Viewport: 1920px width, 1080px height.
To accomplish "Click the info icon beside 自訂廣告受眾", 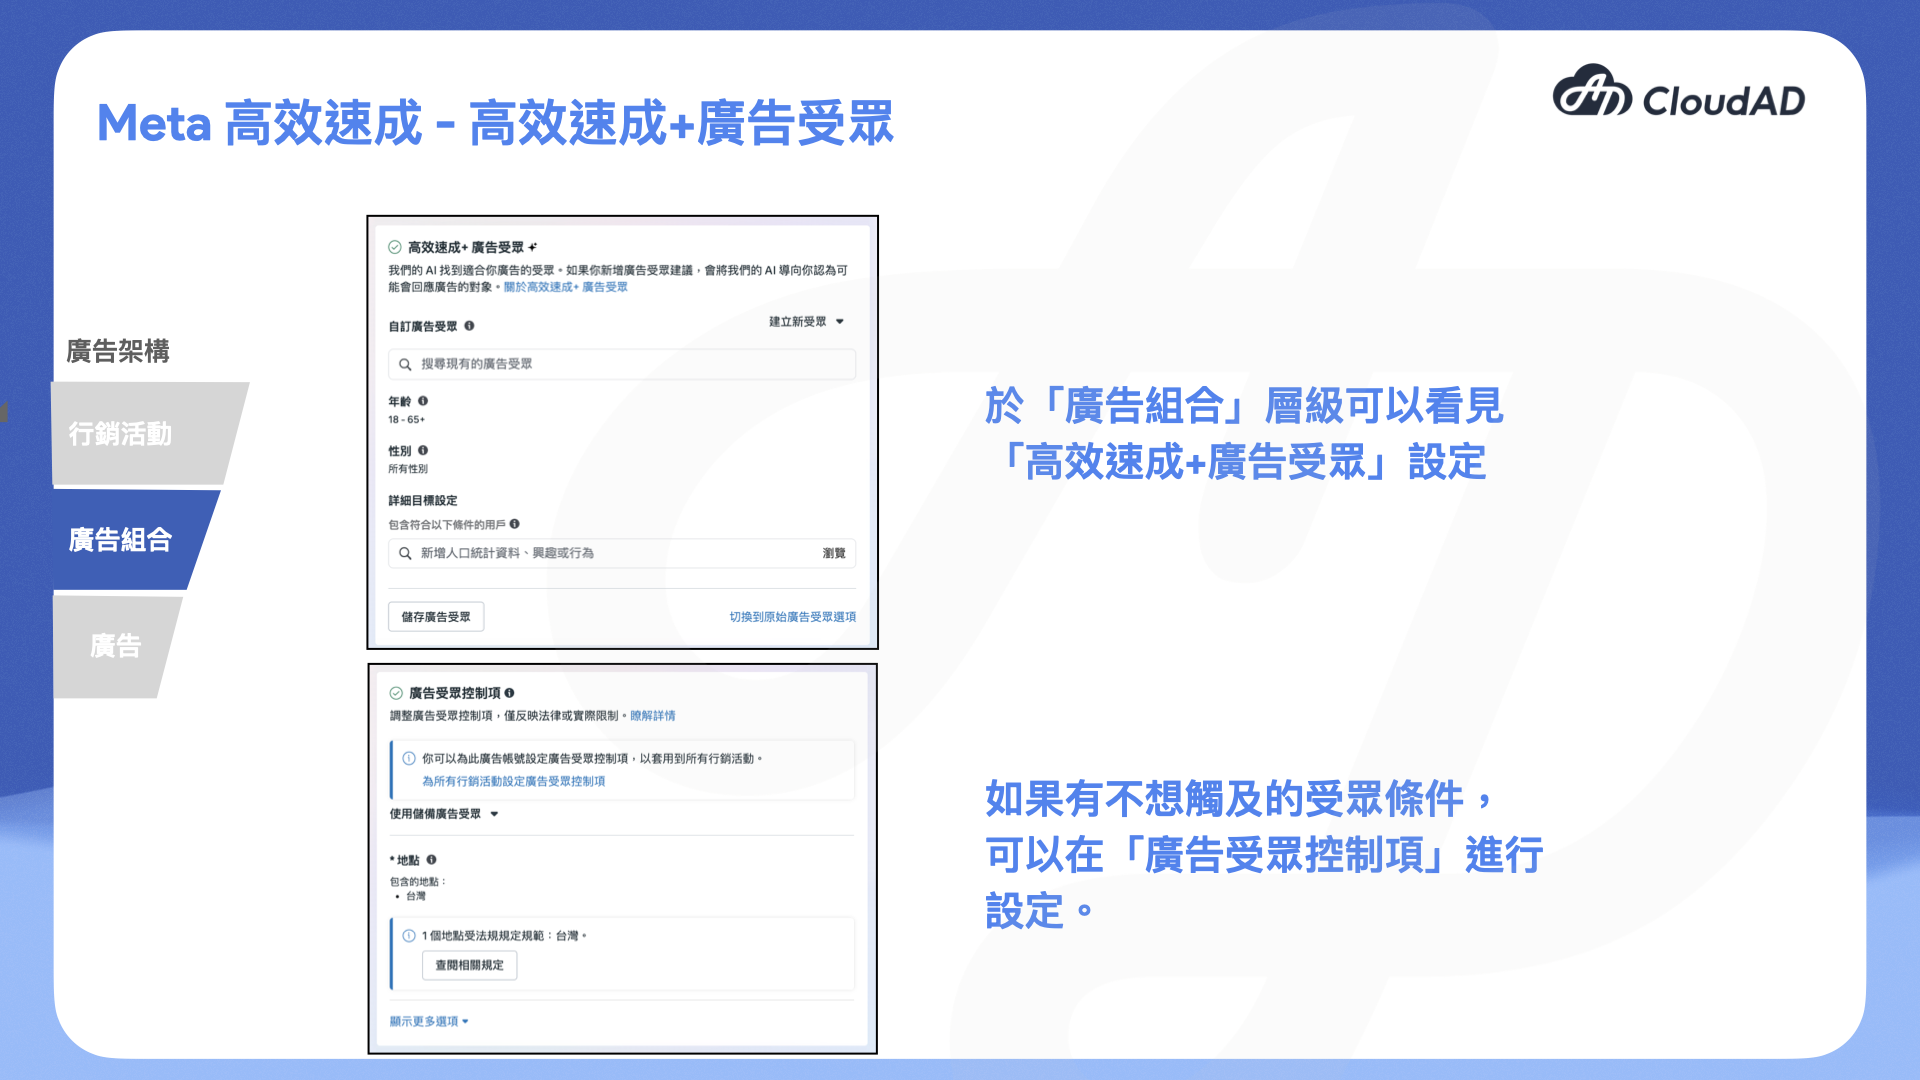I will coord(471,324).
